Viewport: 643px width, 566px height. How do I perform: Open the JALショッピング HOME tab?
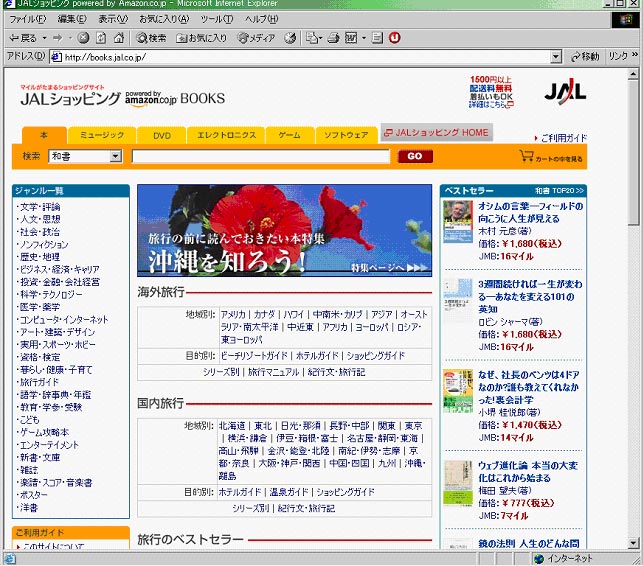[436, 132]
